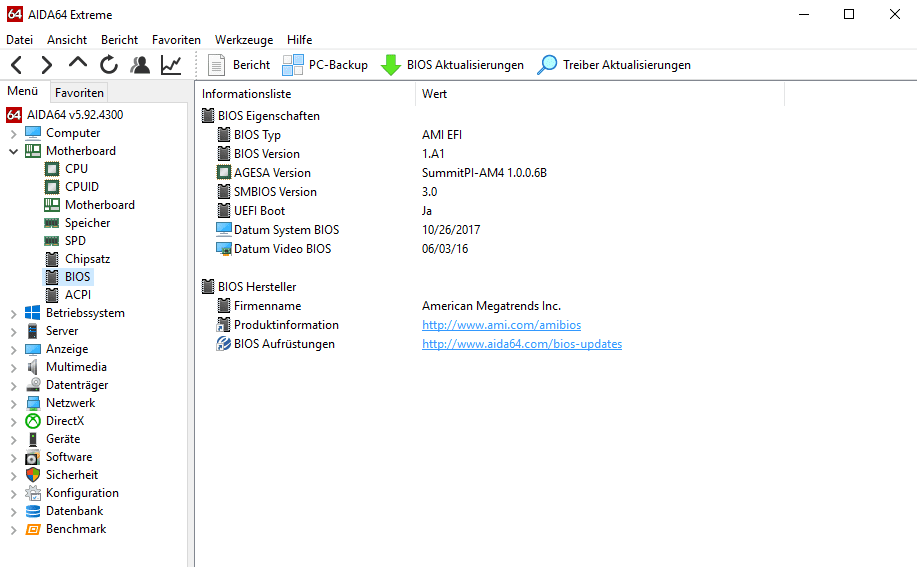
Task: Expand the Multimedia tree node
Action: [13, 368]
